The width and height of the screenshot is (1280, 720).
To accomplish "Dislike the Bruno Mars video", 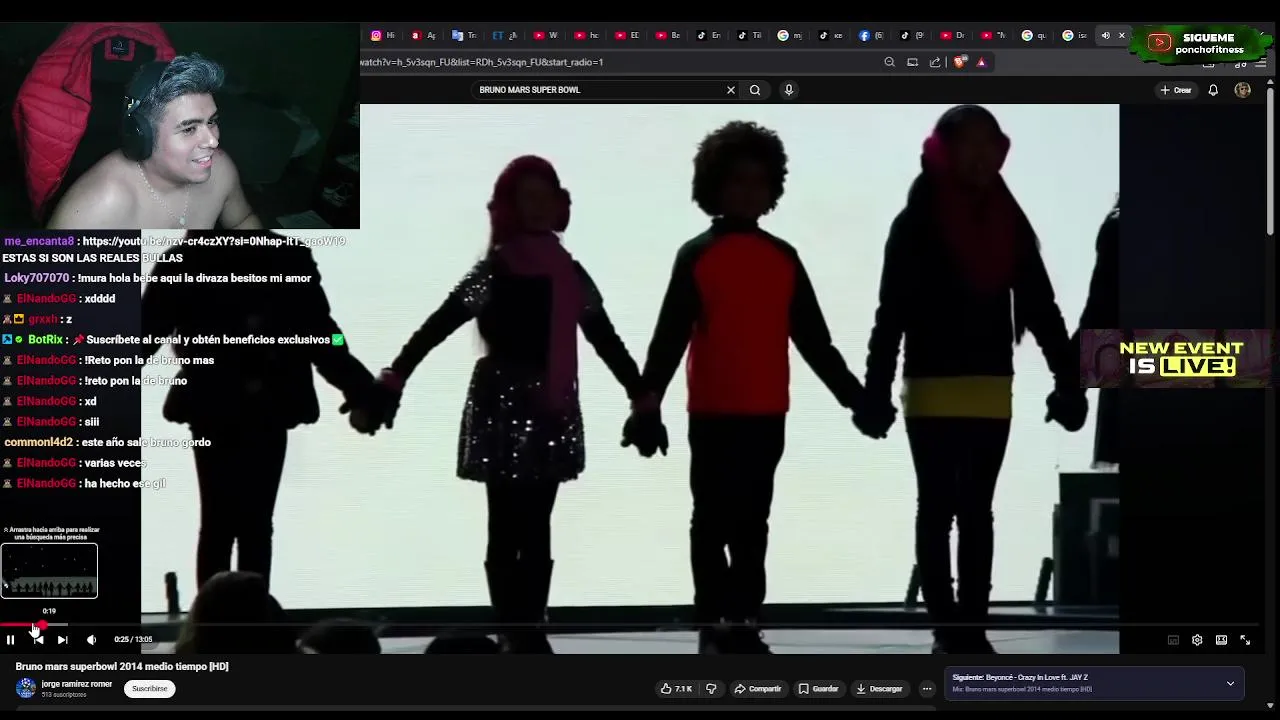I will 711,689.
